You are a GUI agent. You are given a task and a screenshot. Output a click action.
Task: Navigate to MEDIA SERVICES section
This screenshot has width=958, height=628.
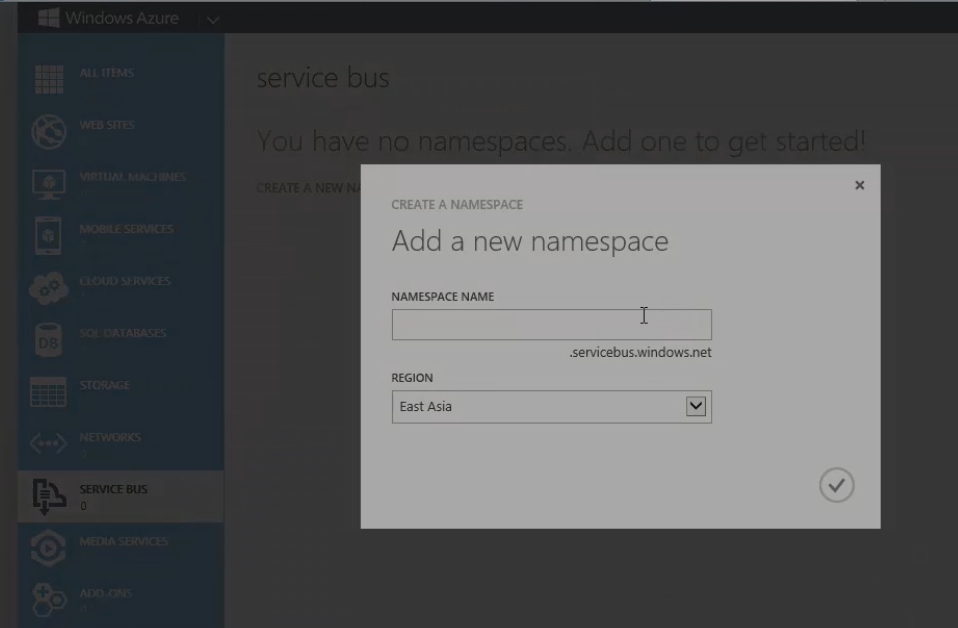click(123, 541)
